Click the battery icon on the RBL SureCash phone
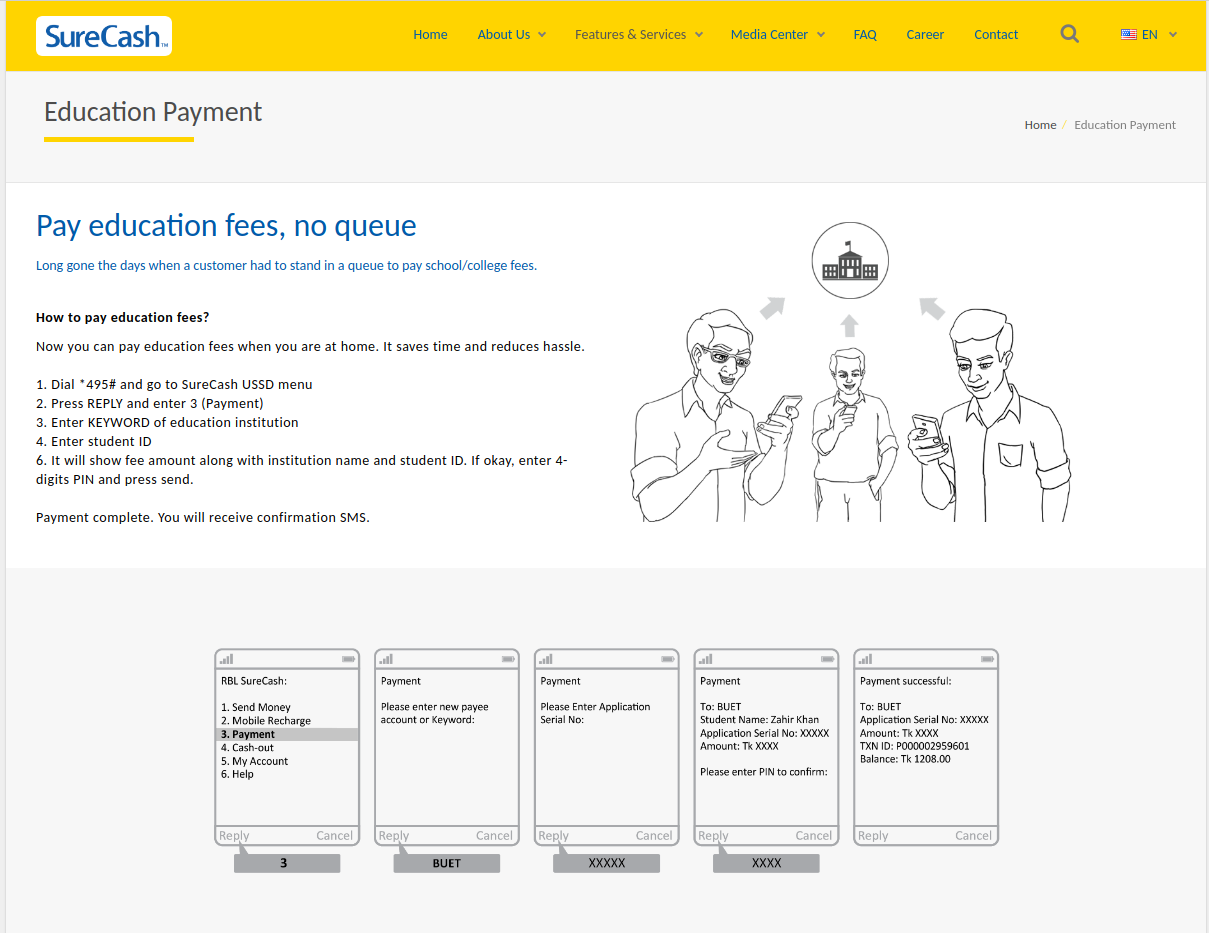Image resolution: width=1209 pixels, height=933 pixels. (349, 659)
